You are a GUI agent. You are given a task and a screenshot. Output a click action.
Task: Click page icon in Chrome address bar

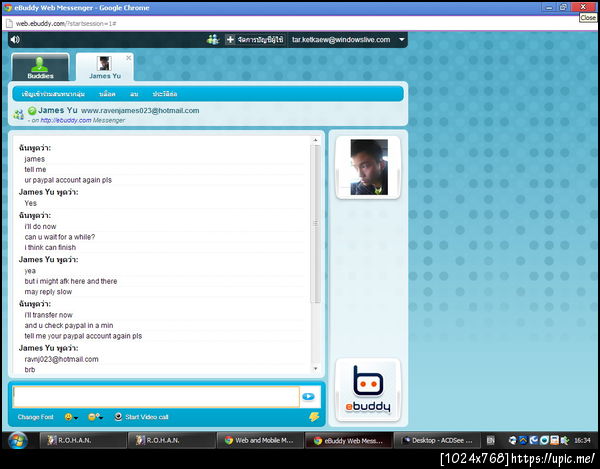coord(8,24)
